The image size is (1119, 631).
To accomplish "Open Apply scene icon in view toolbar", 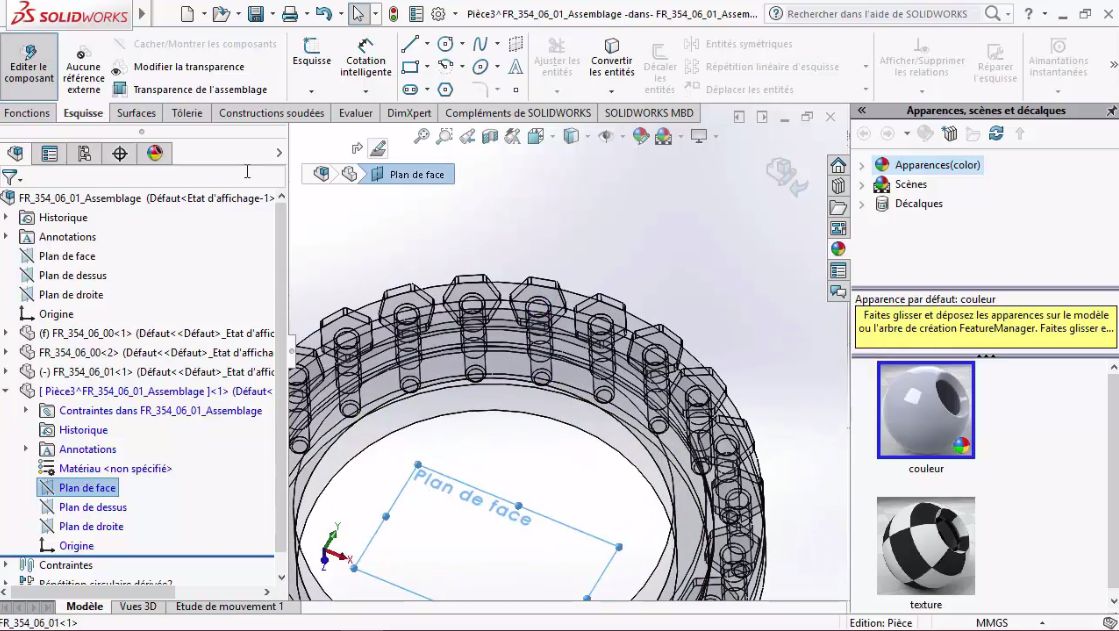I will (664, 136).
